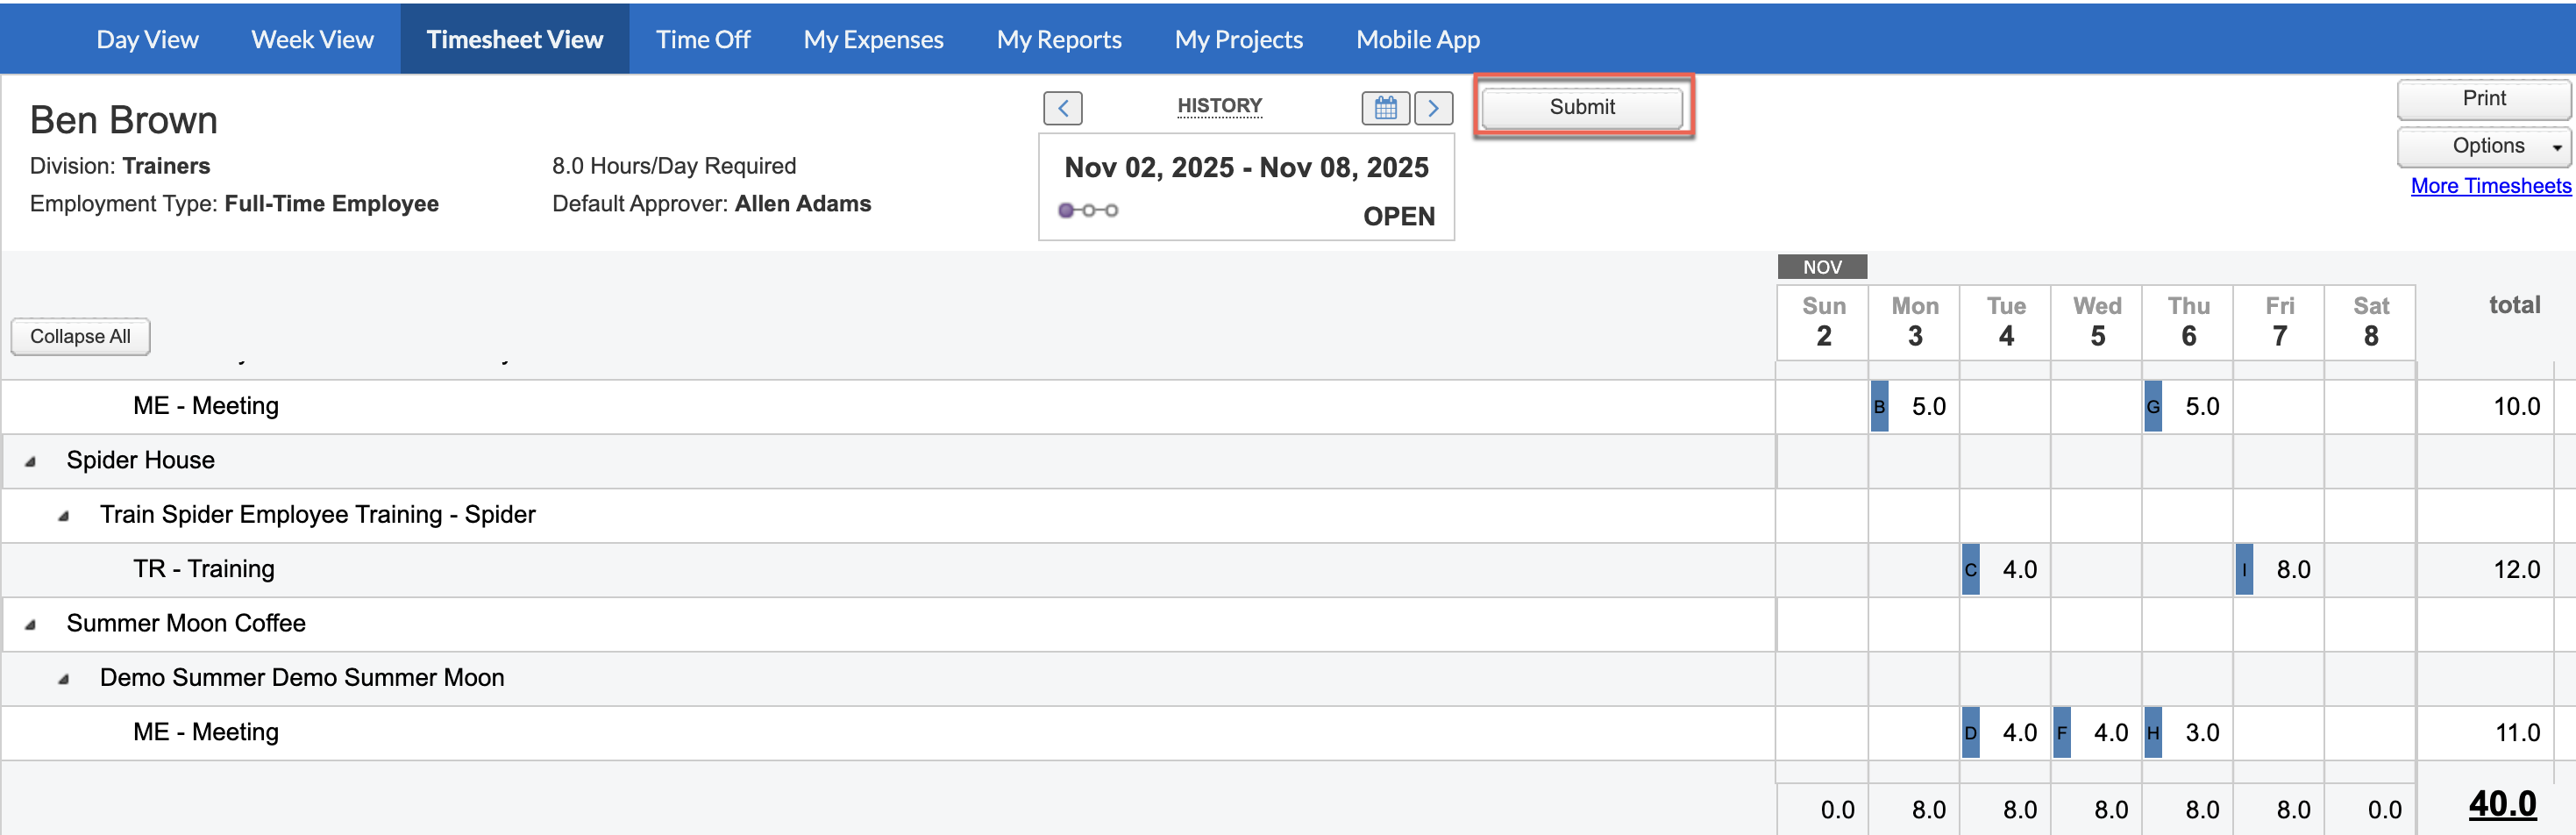
Task: Open the Time Off tab
Action: click(x=703, y=39)
